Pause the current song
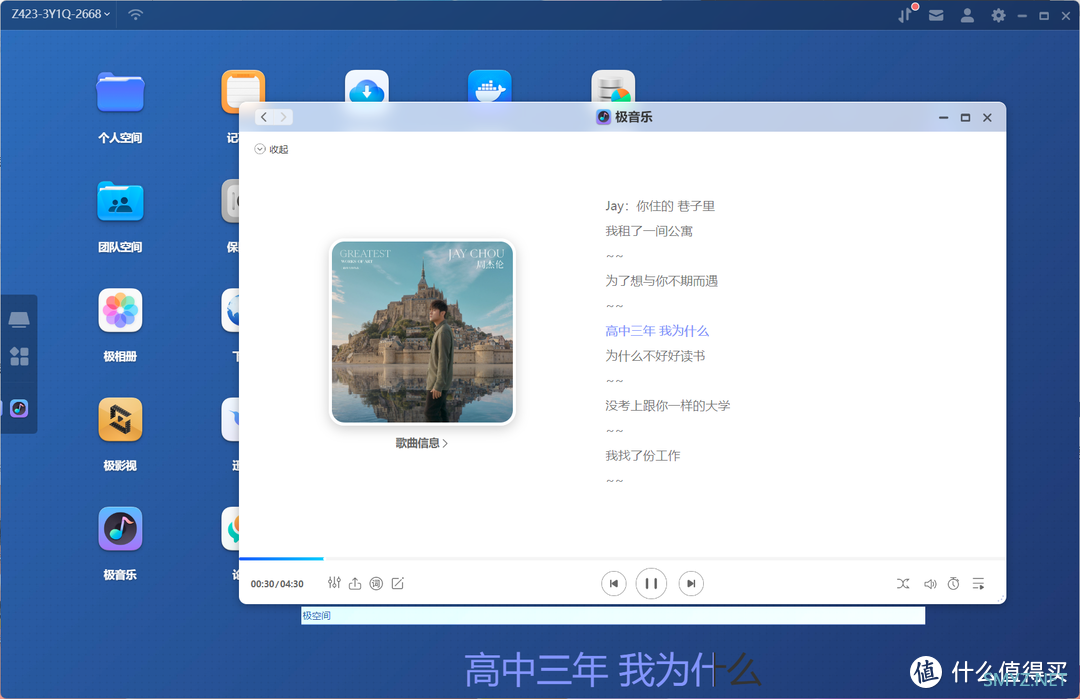The height and width of the screenshot is (699, 1080). pyautogui.click(x=651, y=583)
